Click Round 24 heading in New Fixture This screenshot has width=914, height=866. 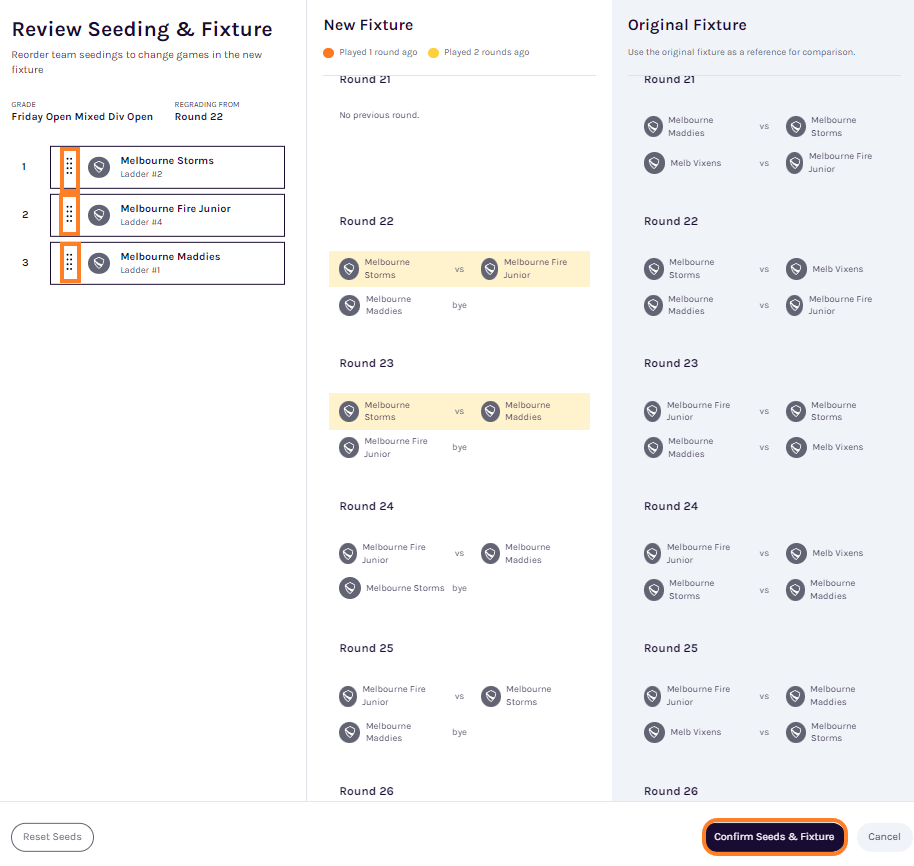pyautogui.click(x=366, y=506)
